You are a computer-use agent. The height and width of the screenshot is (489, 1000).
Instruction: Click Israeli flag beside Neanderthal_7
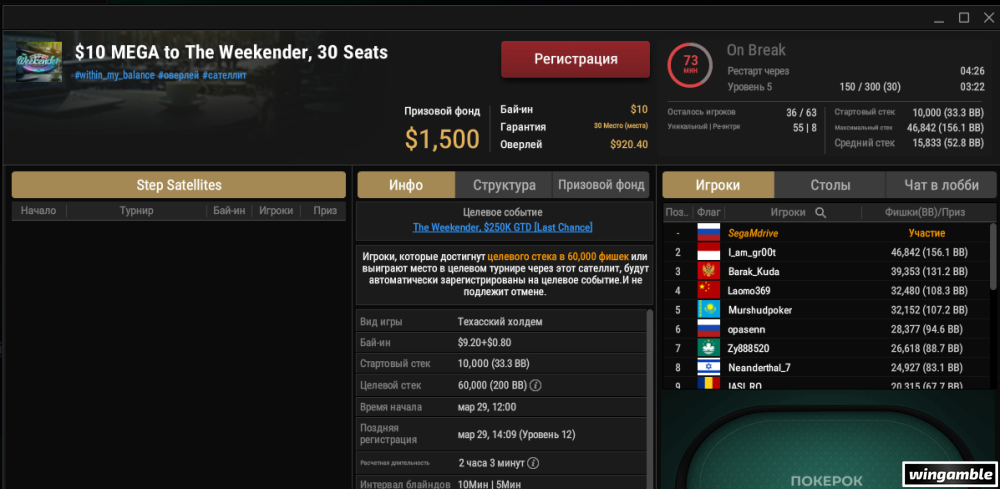pos(709,368)
